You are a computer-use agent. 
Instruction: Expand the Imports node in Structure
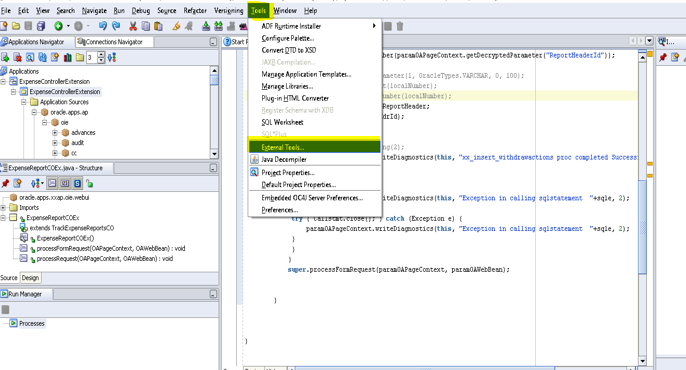click(x=3, y=208)
